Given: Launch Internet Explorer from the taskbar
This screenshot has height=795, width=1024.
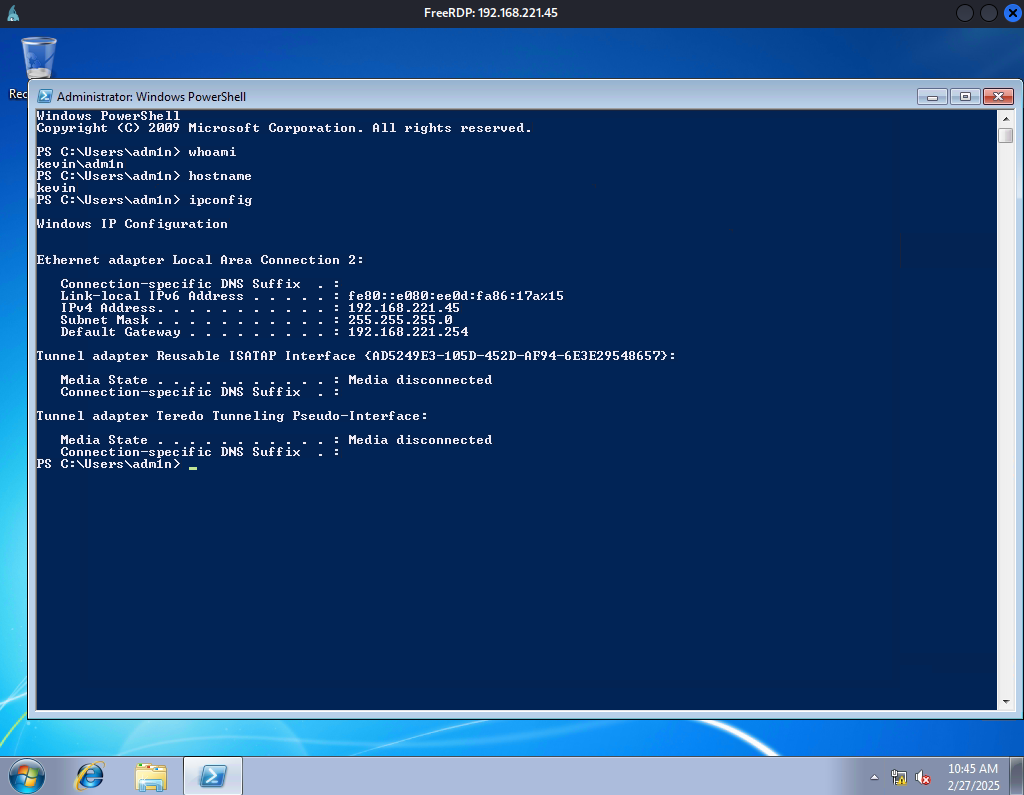Looking at the screenshot, I should [x=89, y=776].
